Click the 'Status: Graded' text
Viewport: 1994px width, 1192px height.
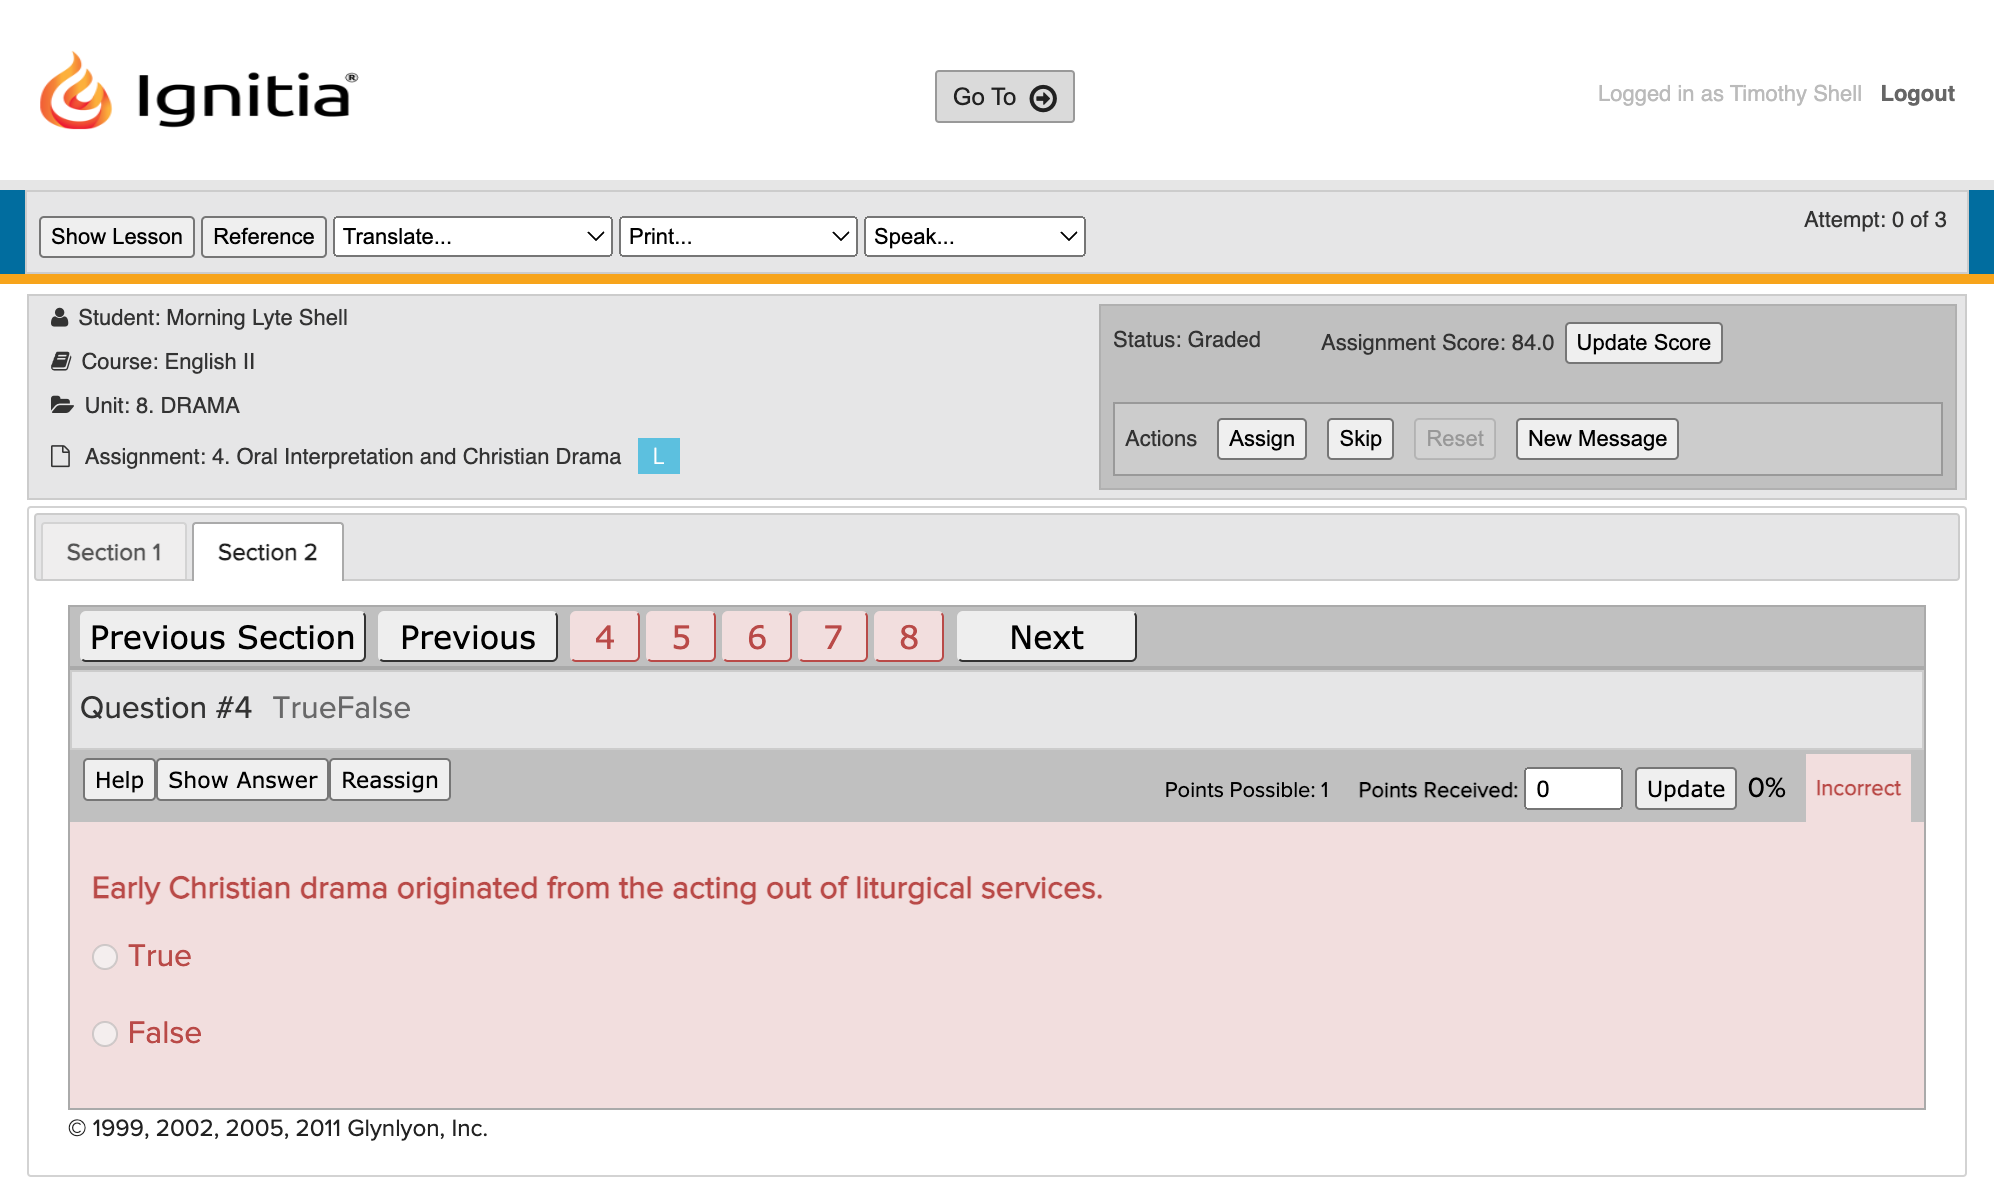(1187, 340)
